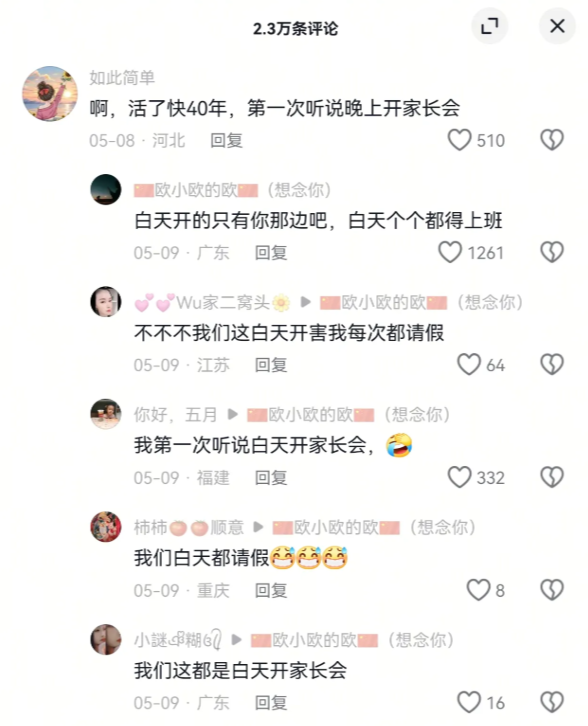Like the Fujian reply with 332 likes

(x=459, y=477)
